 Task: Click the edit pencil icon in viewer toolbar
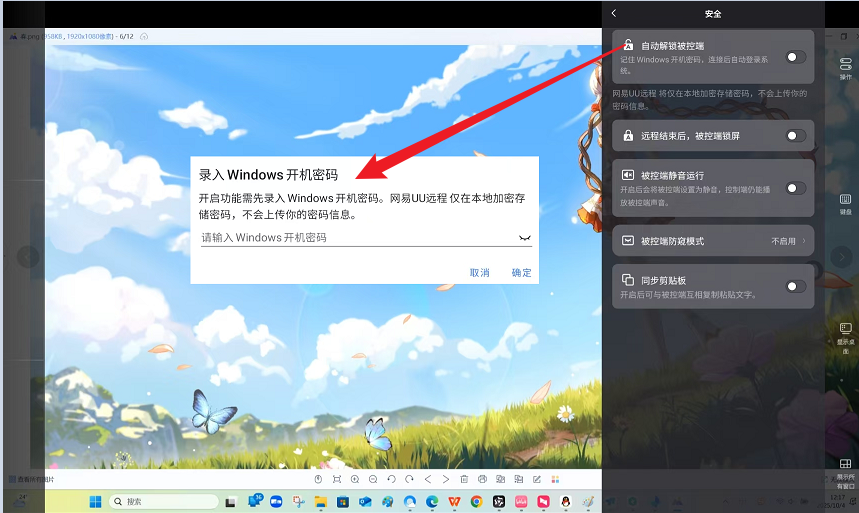point(537,480)
